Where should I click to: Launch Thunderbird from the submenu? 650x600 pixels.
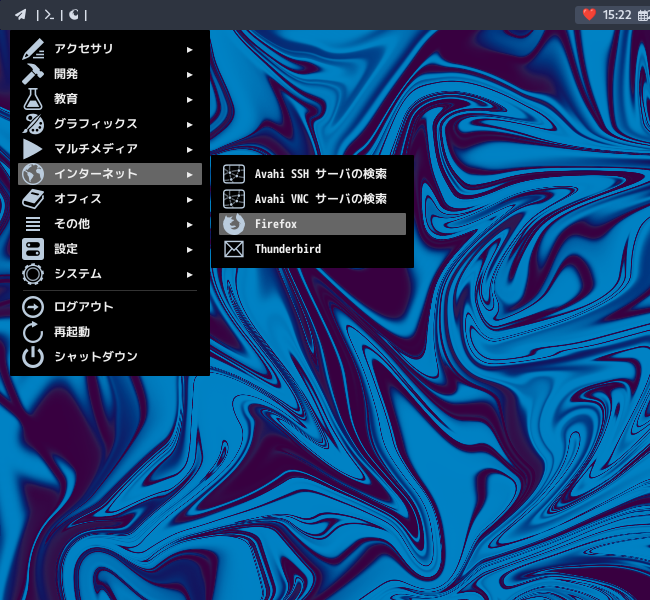pyautogui.click(x=312, y=249)
